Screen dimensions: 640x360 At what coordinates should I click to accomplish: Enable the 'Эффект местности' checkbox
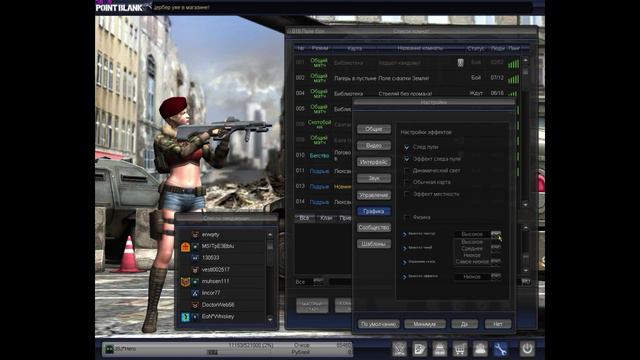pos(407,194)
